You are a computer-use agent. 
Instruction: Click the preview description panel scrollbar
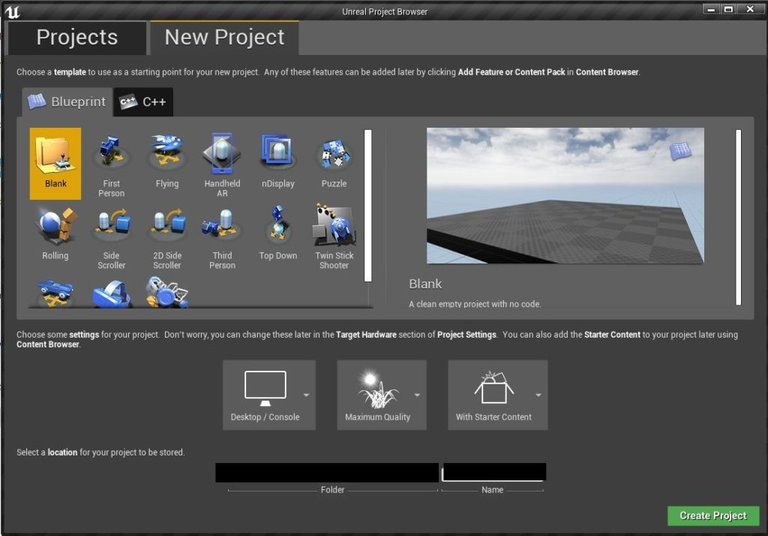pos(738,217)
